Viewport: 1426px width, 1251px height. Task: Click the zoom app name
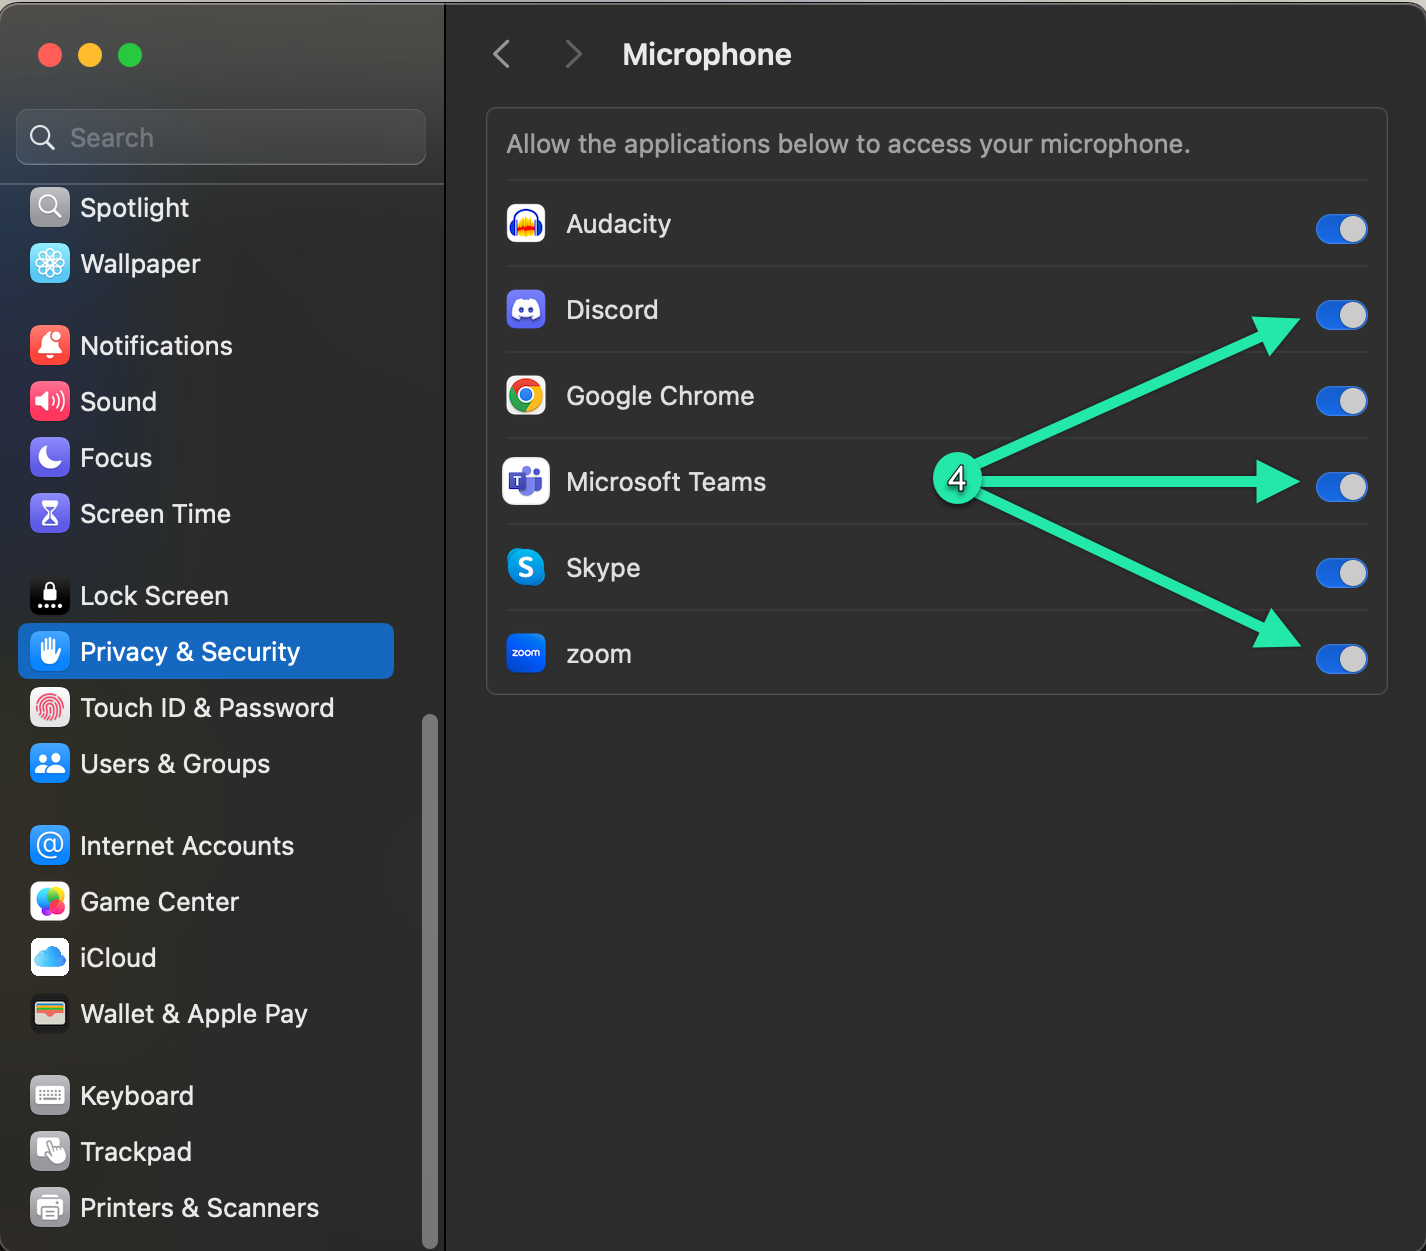[x=599, y=655]
